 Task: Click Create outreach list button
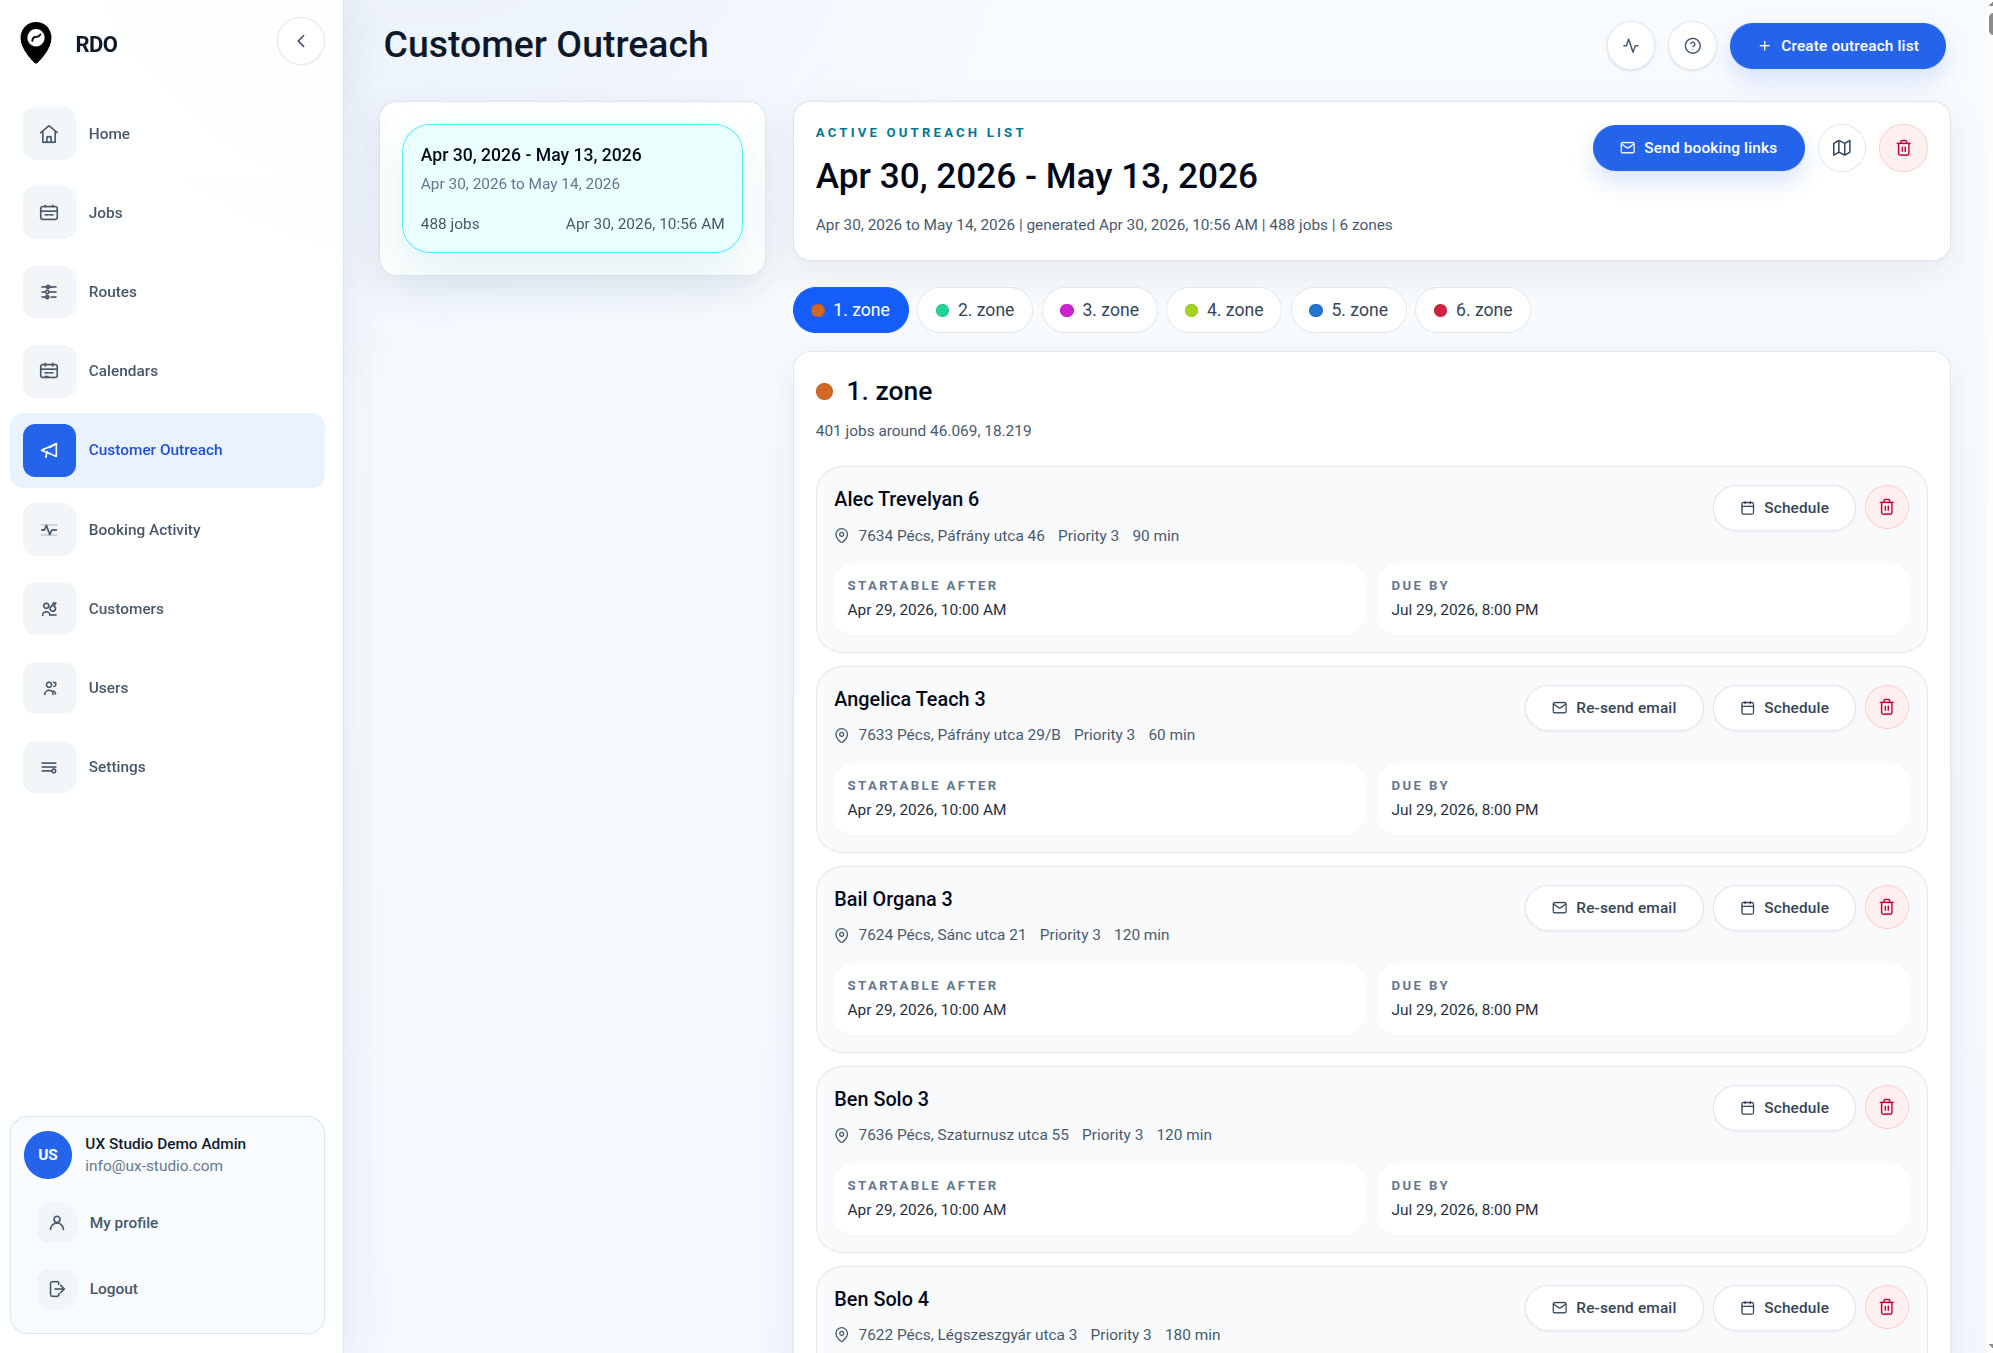1837,46
